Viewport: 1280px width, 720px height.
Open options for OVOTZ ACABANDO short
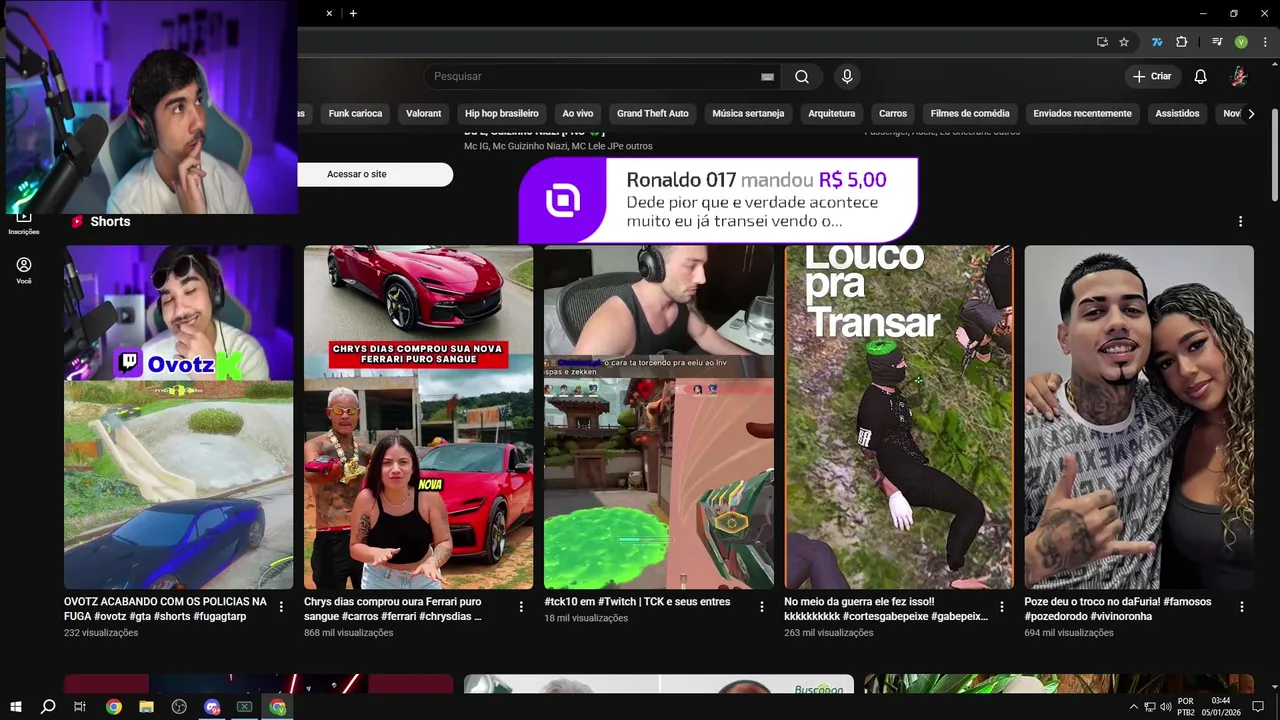(x=281, y=607)
